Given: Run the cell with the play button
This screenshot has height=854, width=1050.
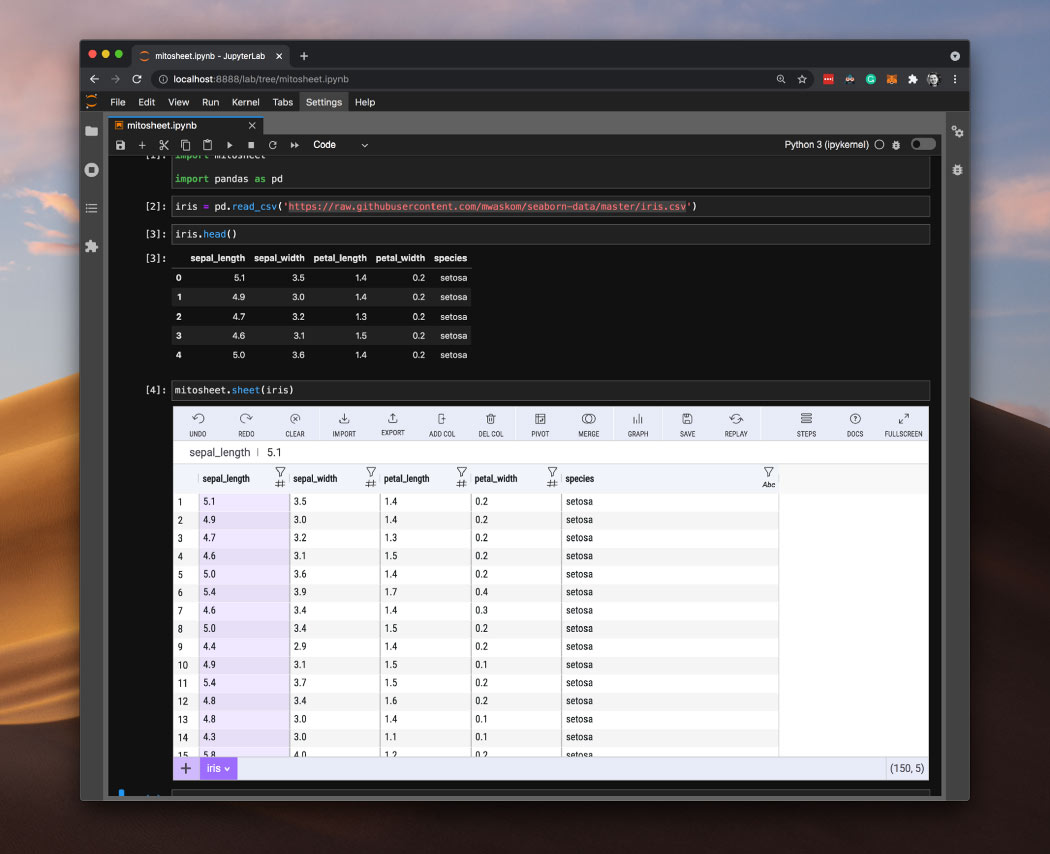Looking at the screenshot, I should point(229,145).
